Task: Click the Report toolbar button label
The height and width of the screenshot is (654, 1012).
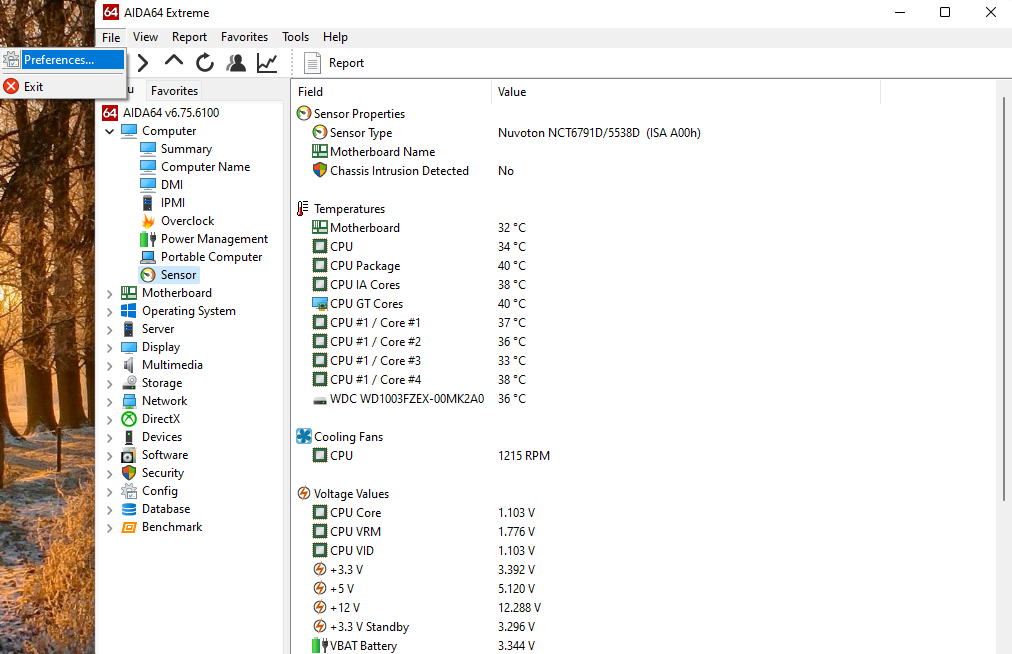Action: pyautogui.click(x=346, y=63)
